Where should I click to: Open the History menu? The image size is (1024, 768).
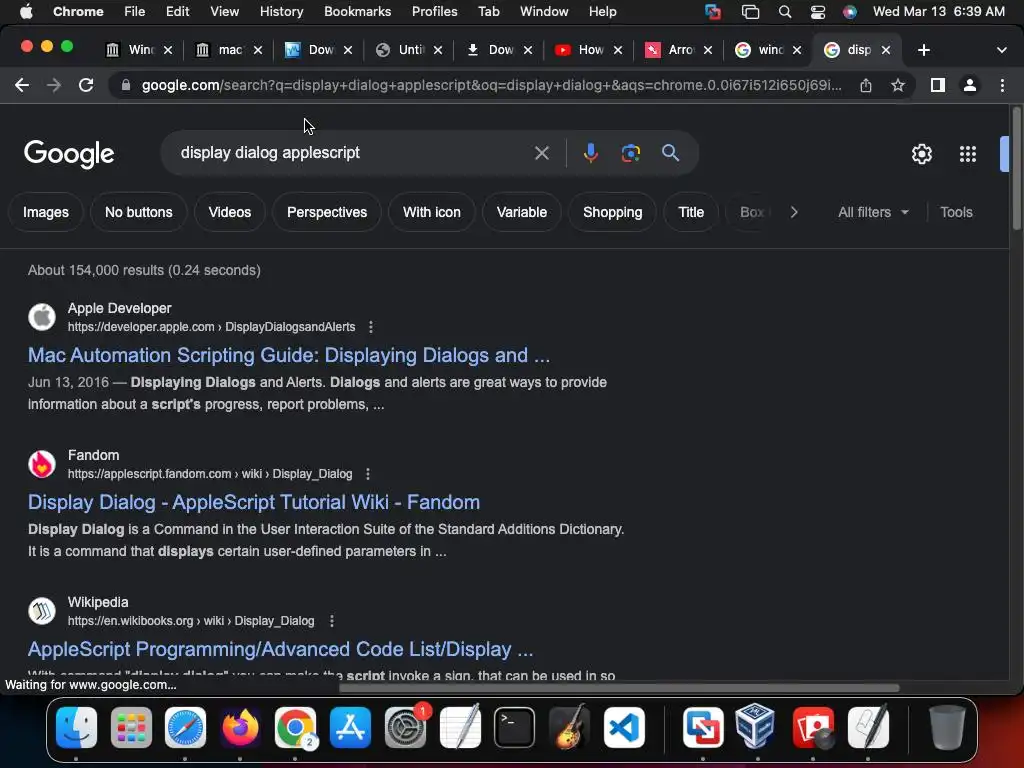(281, 12)
